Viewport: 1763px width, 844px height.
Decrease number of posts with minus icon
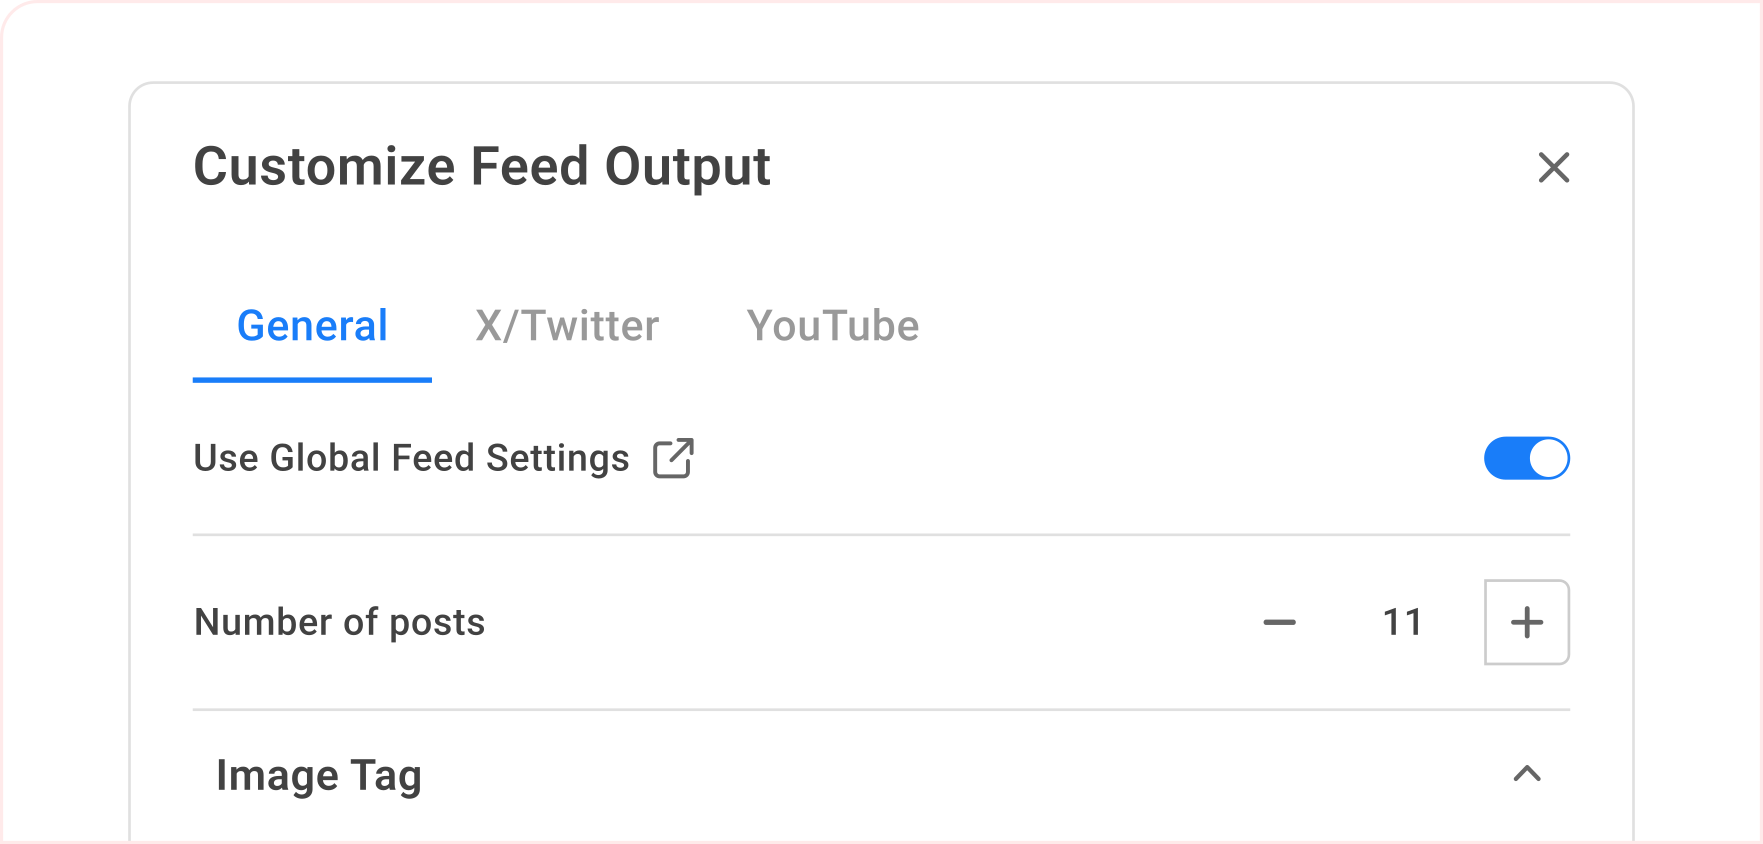[x=1279, y=623]
